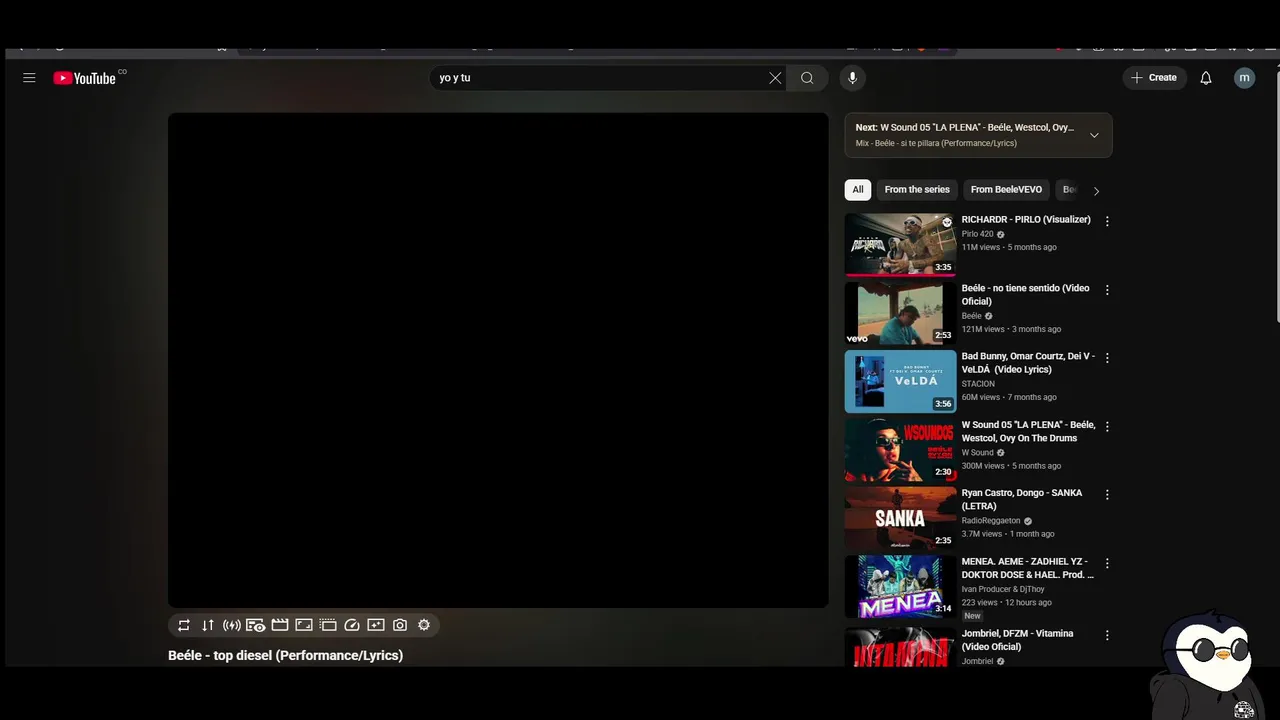
Task: Open the account avatar menu
Action: [x=1244, y=78]
